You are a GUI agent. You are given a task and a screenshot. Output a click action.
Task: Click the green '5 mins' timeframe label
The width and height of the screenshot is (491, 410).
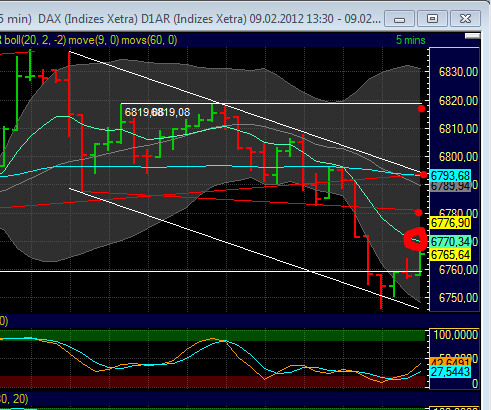coord(410,40)
